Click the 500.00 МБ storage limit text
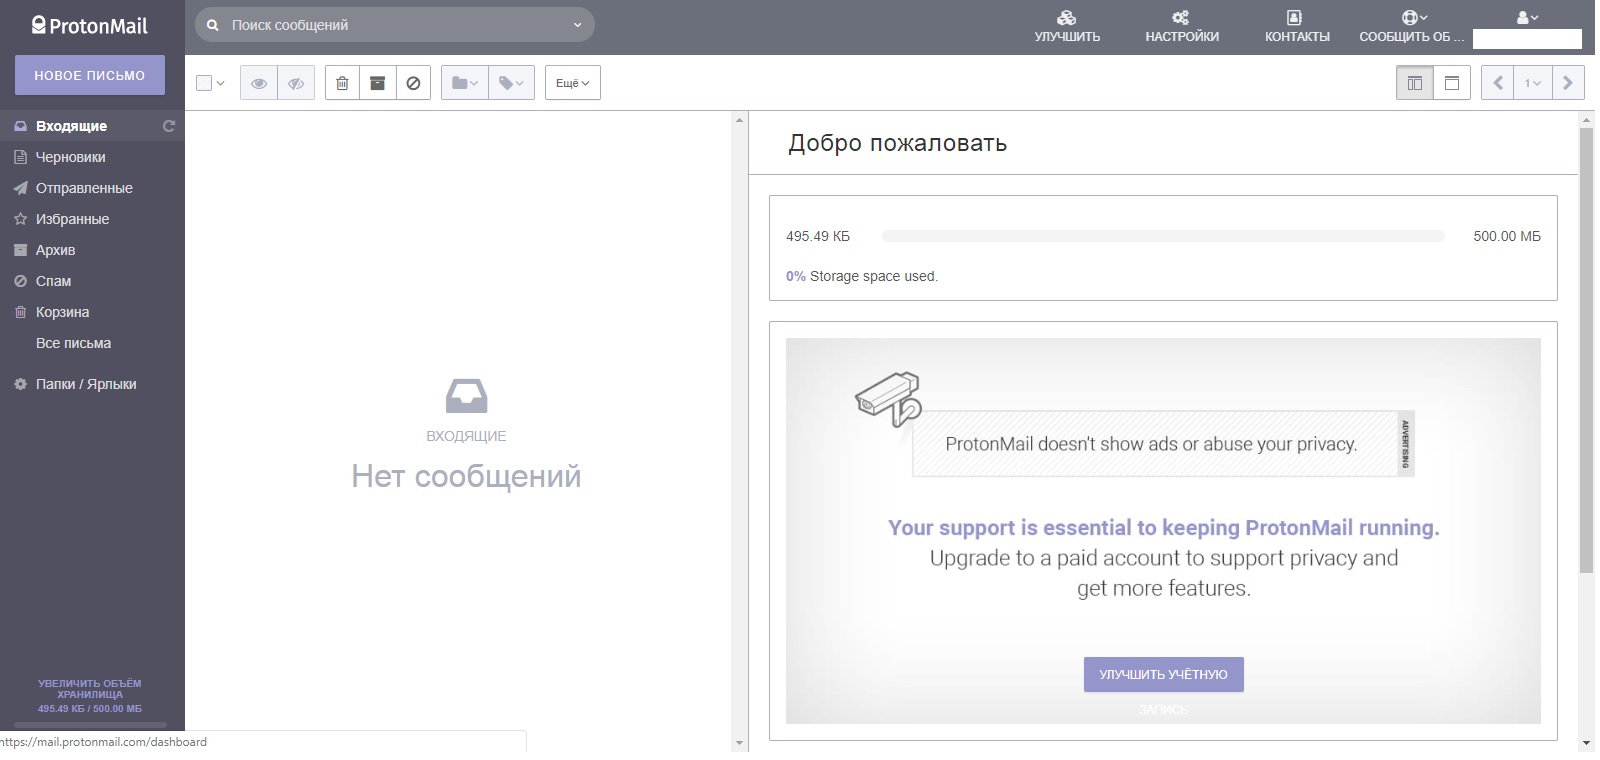This screenshot has width=1600, height=760. 1507,236
